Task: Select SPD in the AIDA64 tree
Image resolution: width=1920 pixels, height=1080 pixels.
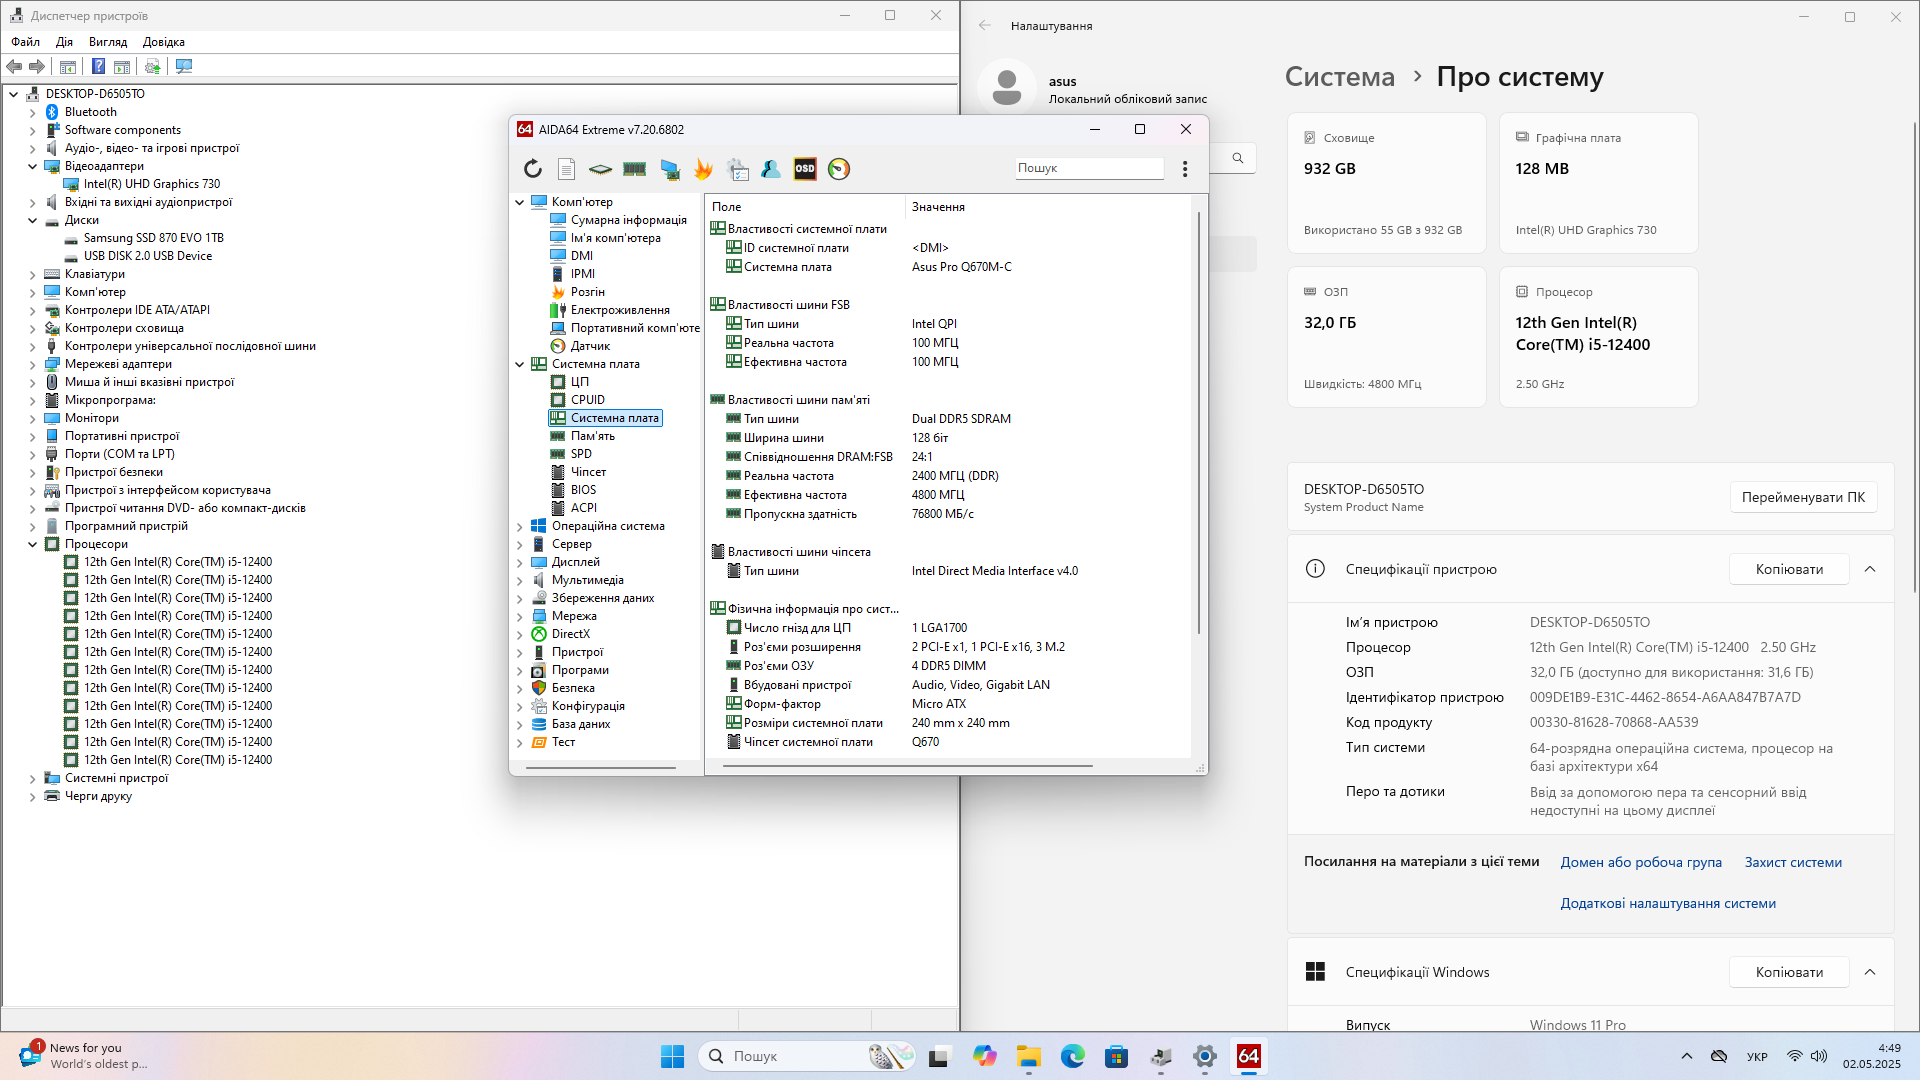Action: click(x=581, y=454)
